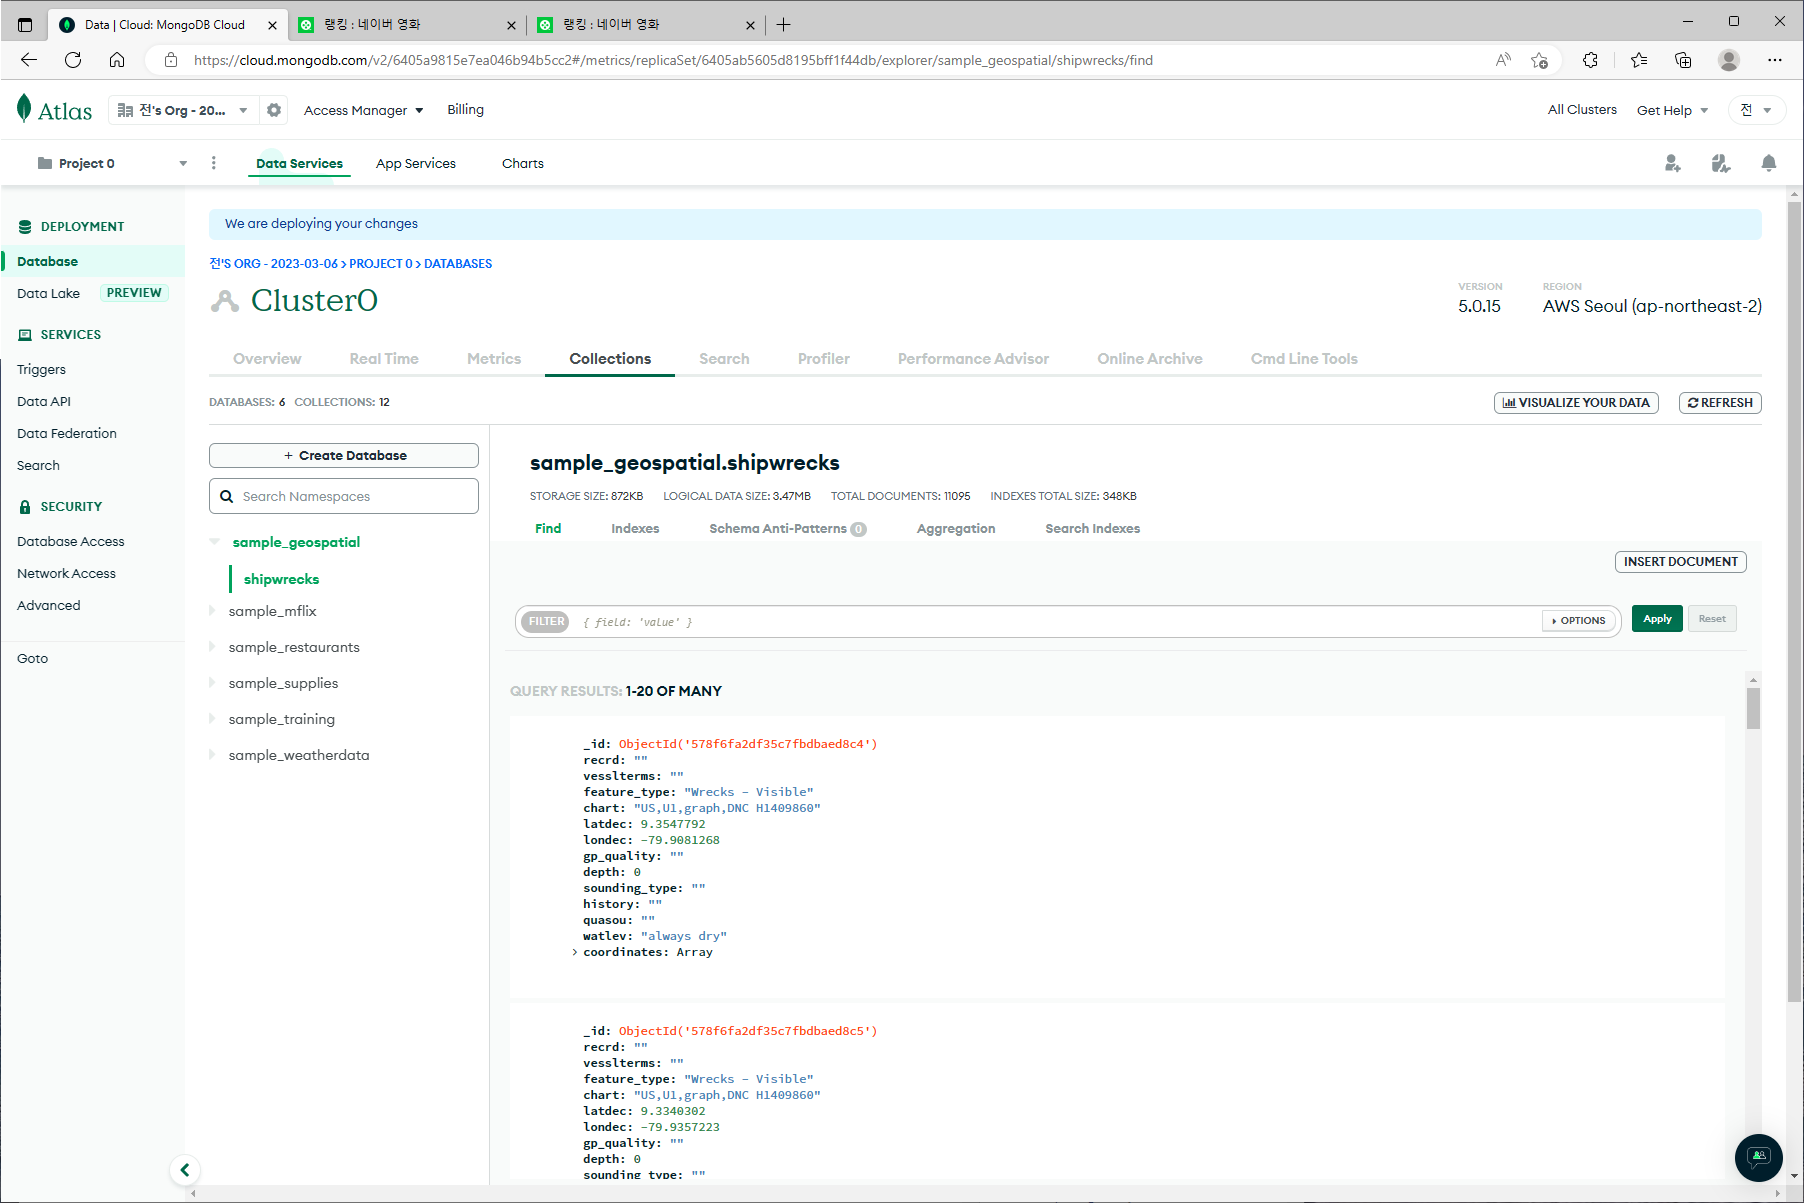Image resolution: width=1804 pixels, height=1203 pixels.
Task: Click Search Namespaces input
Action: click(x=344, y=496)
